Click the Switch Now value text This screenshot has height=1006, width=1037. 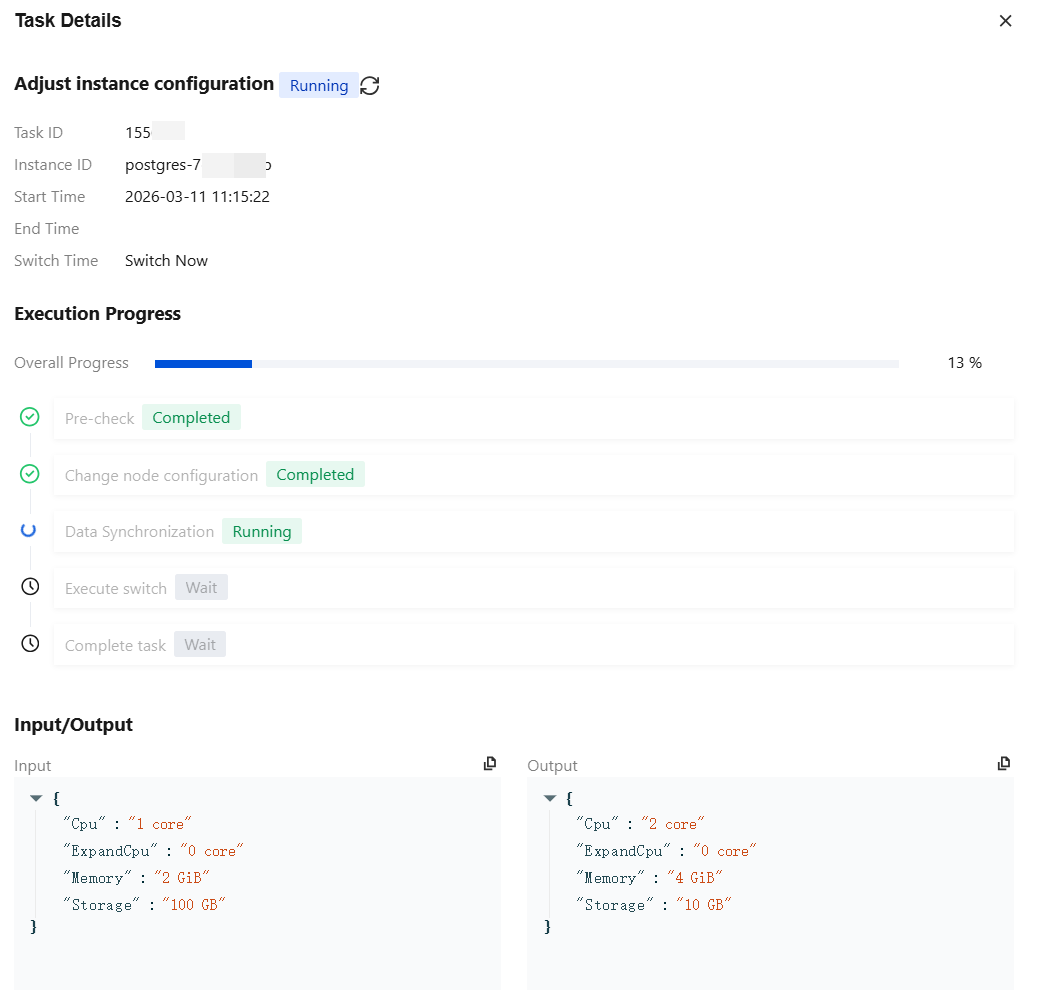(x=166, y=261)
